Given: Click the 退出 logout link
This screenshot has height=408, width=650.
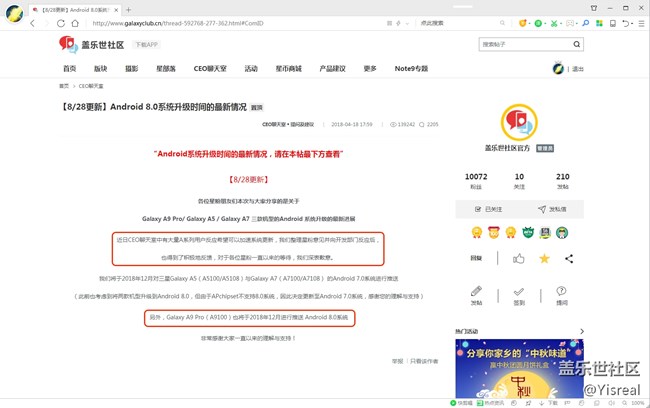Looking at the screenshot, I should pyautogui.click(x=578, y=69).
